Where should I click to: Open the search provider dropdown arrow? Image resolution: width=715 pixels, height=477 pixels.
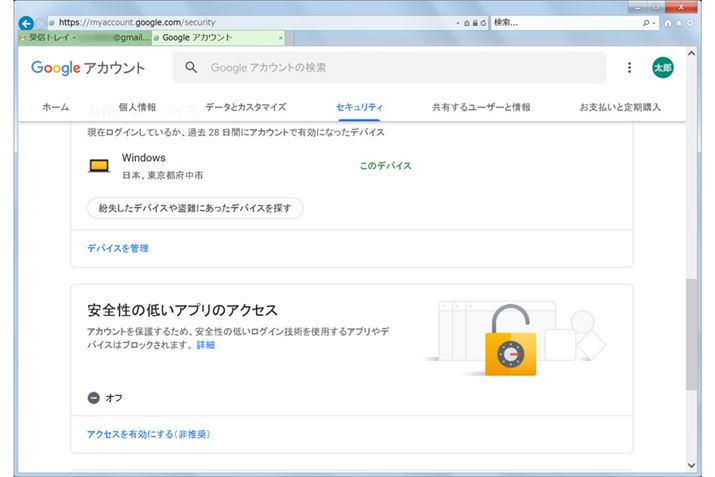coord(654,23)
